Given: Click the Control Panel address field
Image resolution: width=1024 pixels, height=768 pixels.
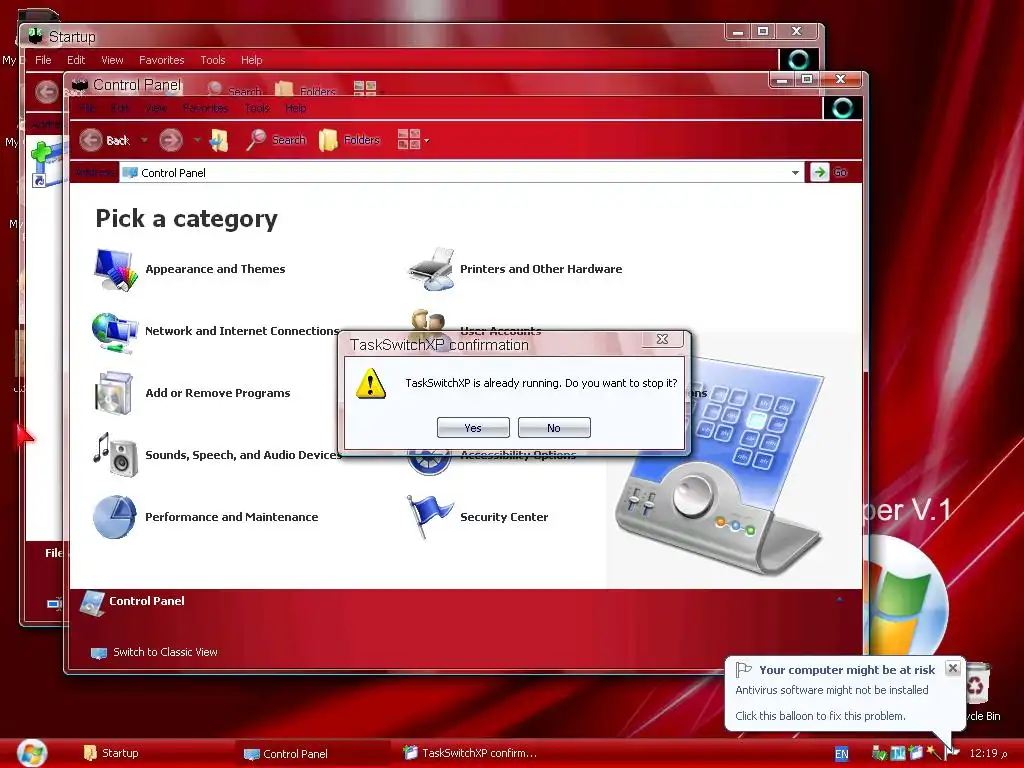Looking at the screenshot, I should 463,173.
